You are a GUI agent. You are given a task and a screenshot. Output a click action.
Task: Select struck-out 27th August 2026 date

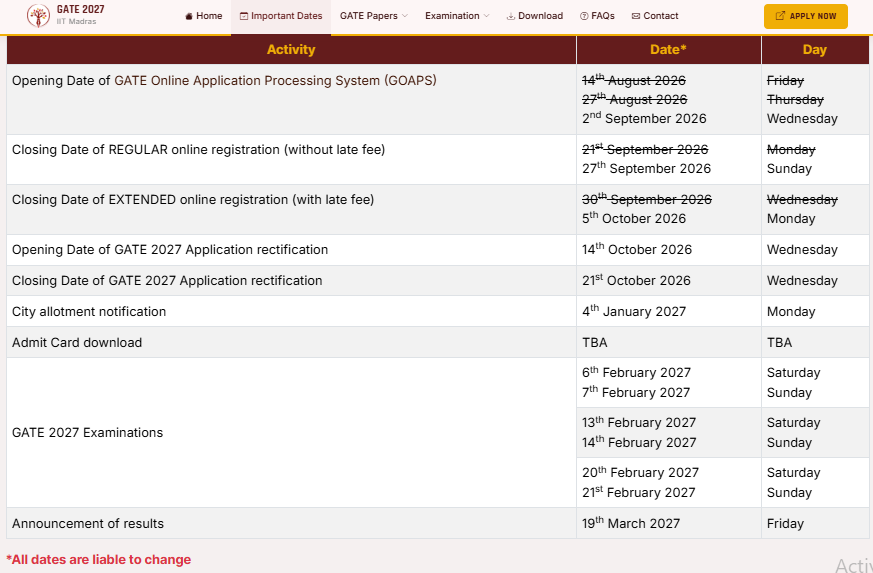pyautogui.click(x=635, y=99)
